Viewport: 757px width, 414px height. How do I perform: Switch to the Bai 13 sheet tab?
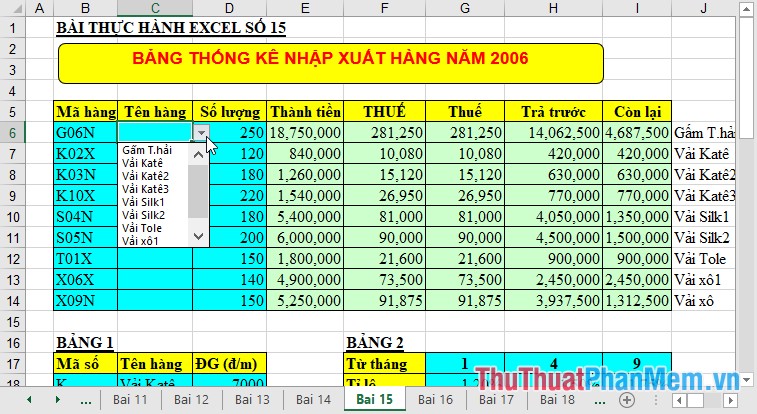point(252,400)
